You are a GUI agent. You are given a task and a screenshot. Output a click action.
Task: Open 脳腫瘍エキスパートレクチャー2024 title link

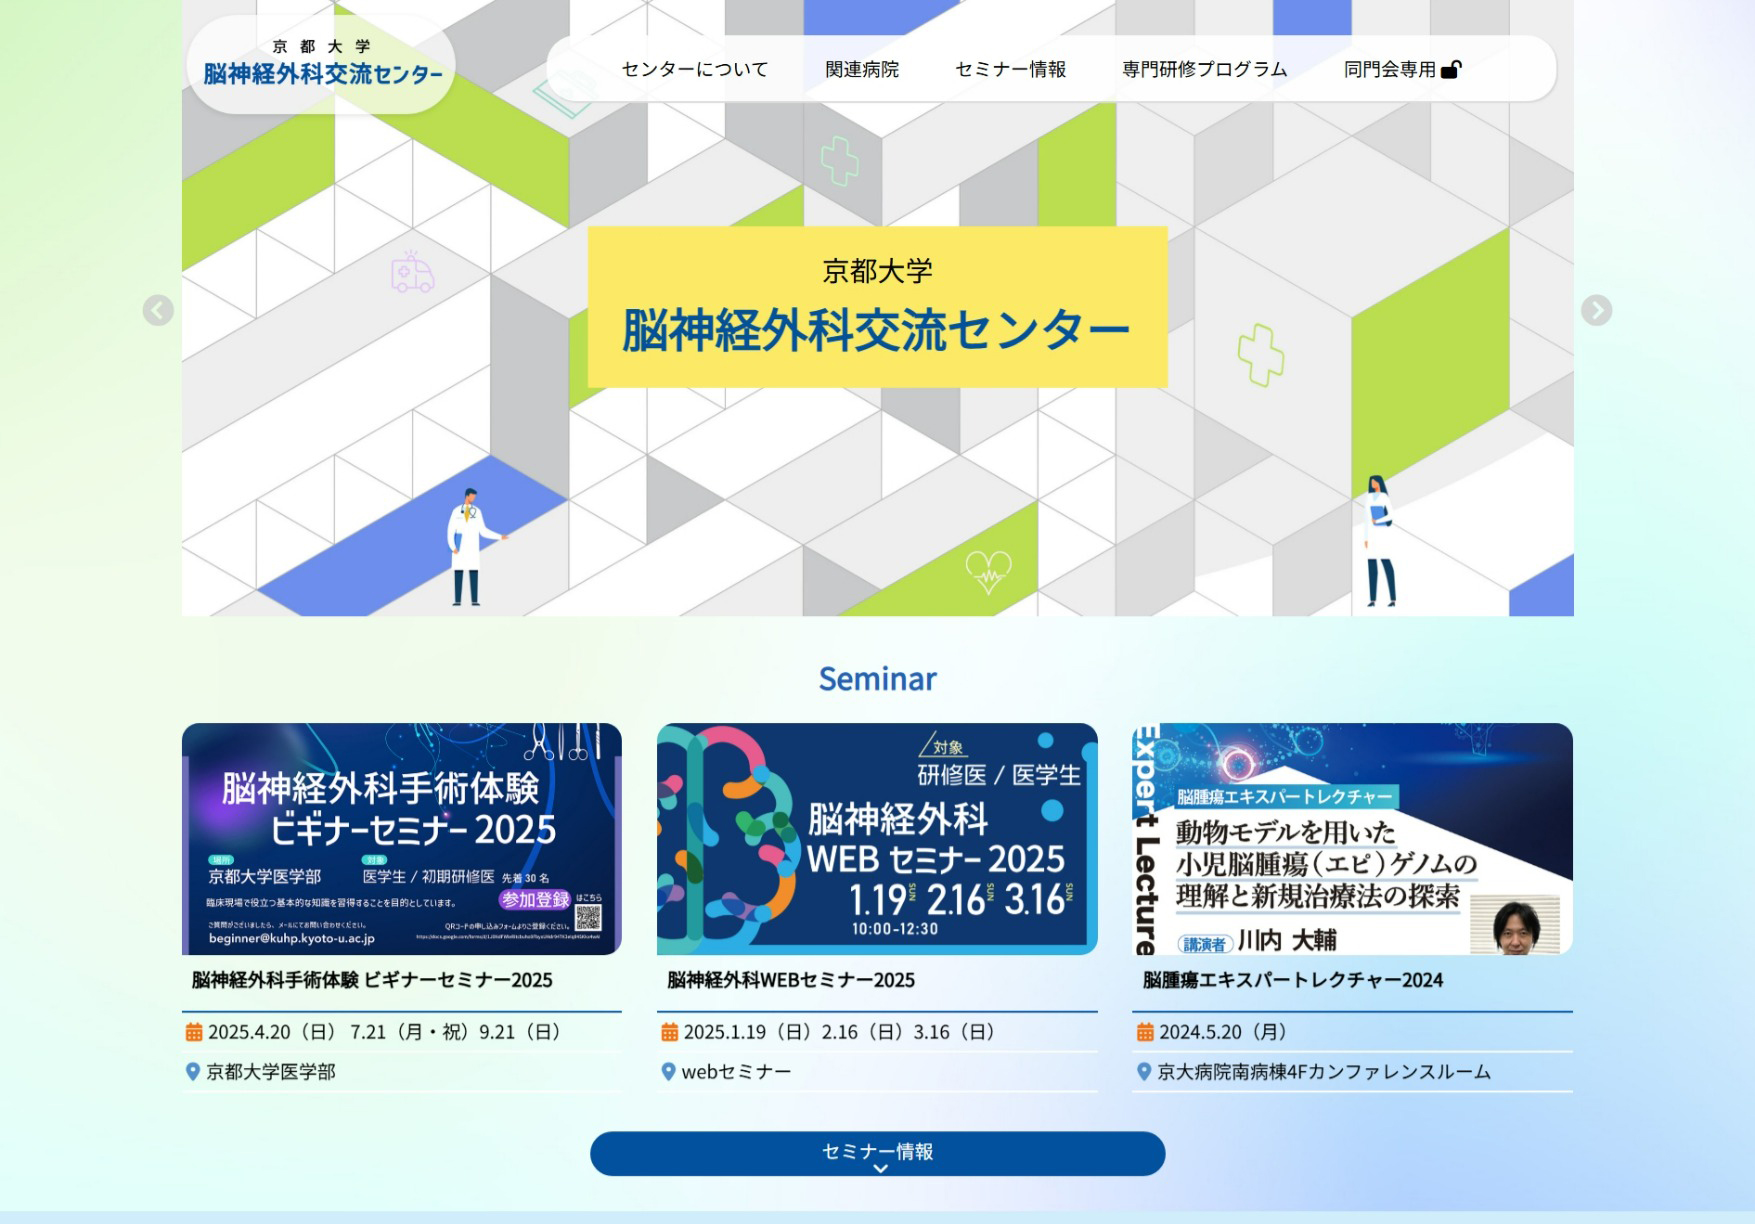[1293, 980]
